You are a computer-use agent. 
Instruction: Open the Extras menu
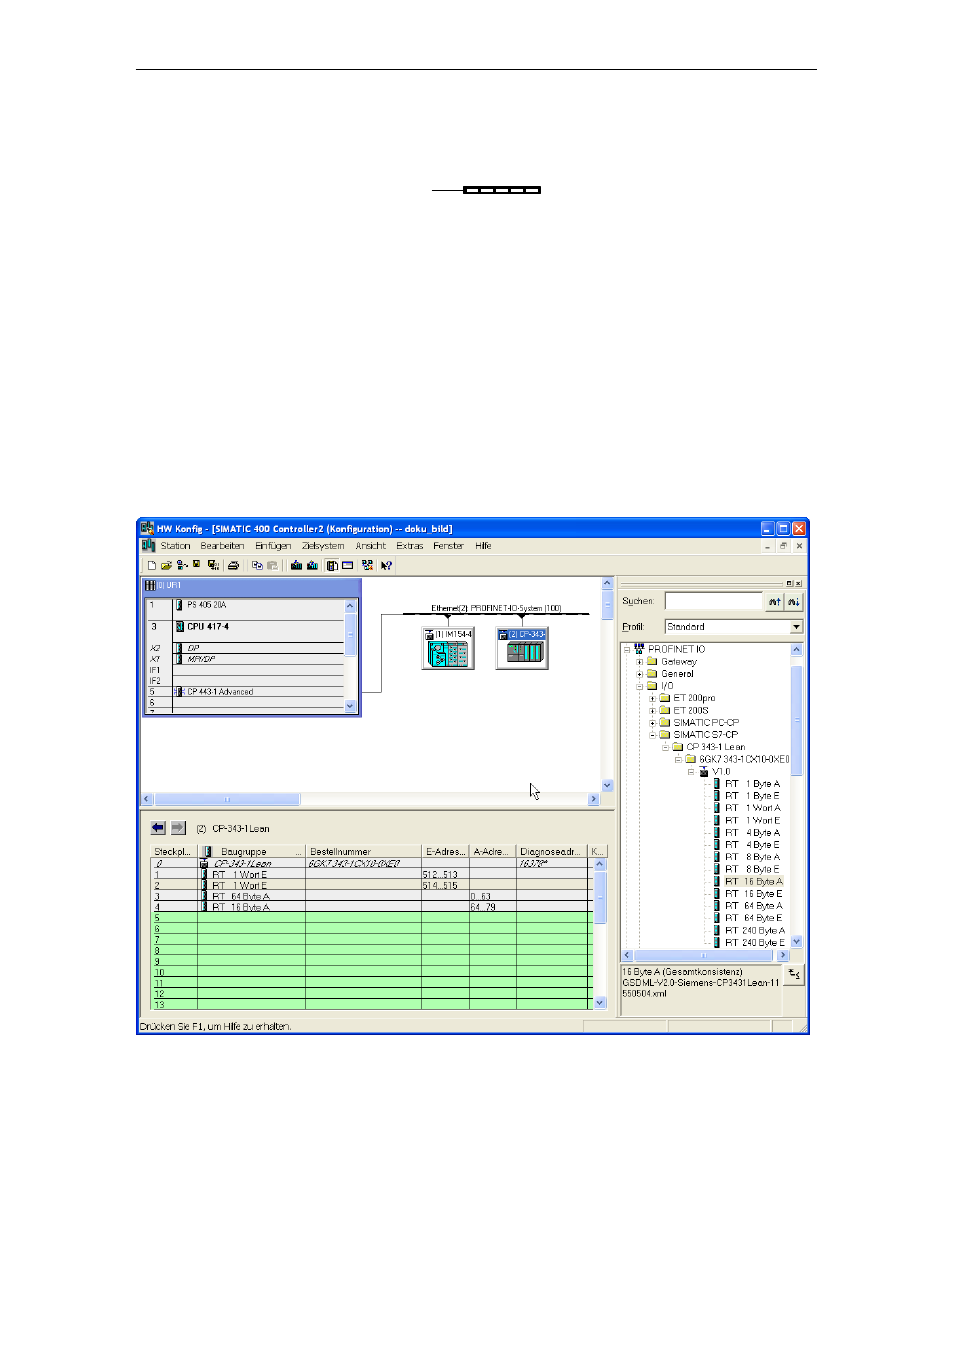tap(409, 546)
